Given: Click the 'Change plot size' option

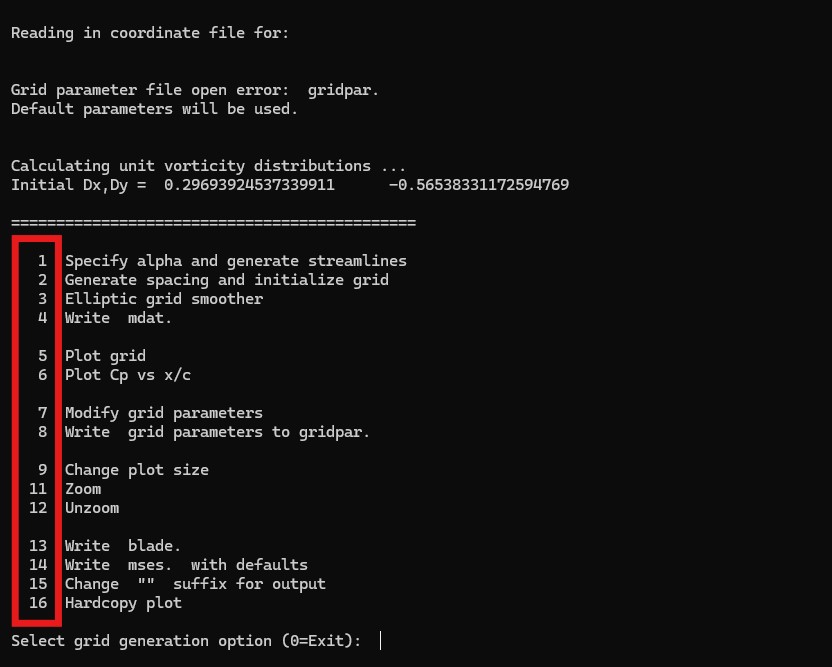Looking at the screenshot, I should tap(137, 470).
